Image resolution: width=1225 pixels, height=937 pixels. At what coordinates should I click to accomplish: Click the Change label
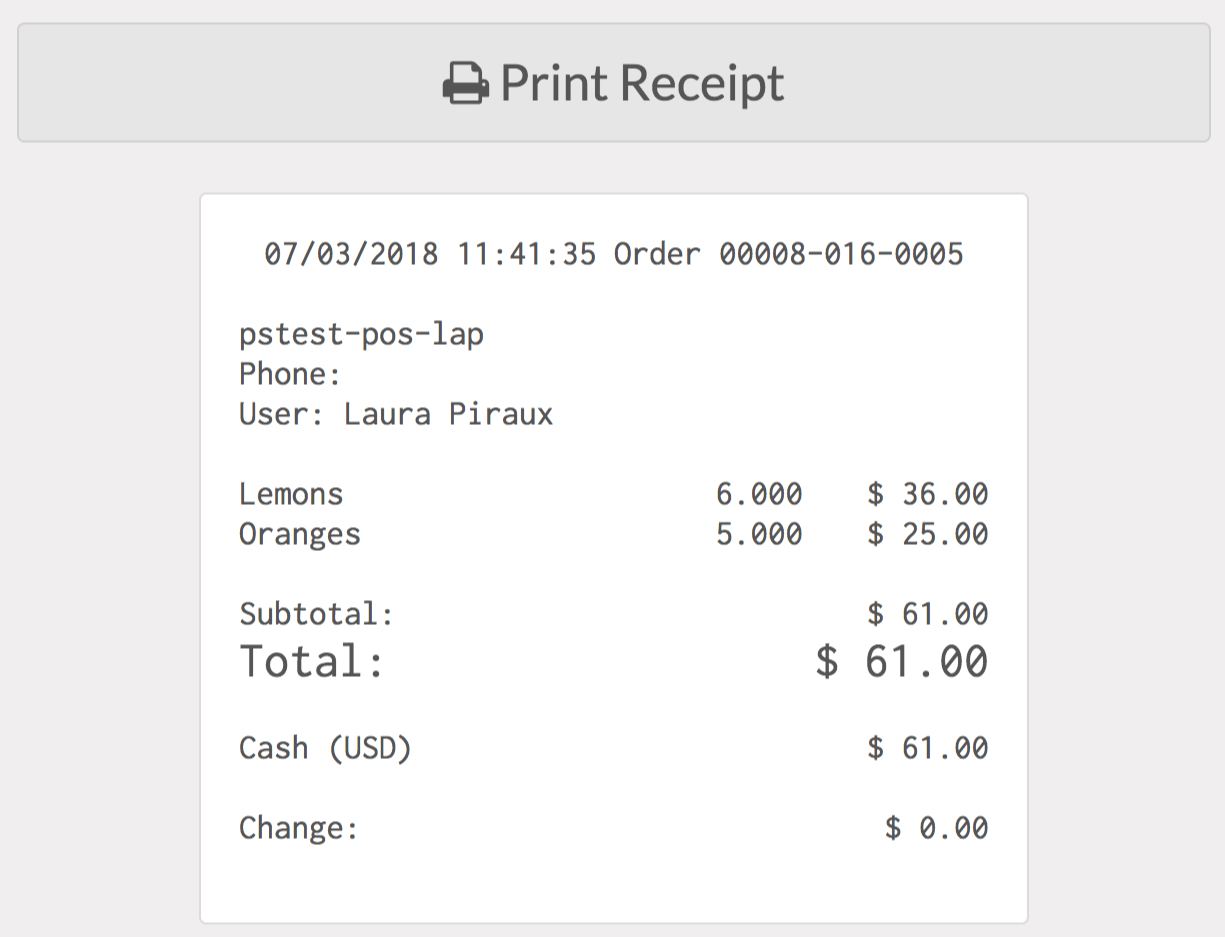coord(298,828)
